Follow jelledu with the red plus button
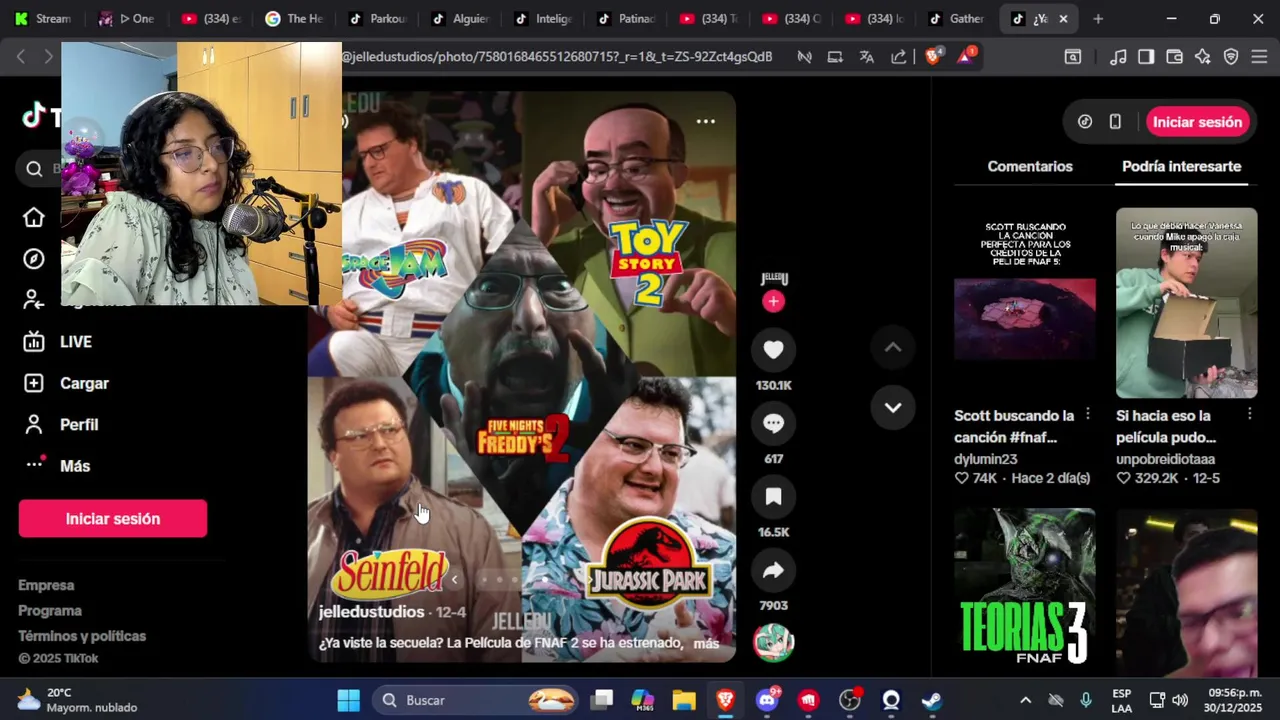Screen dimensions: 1280x720 (773, 301)
